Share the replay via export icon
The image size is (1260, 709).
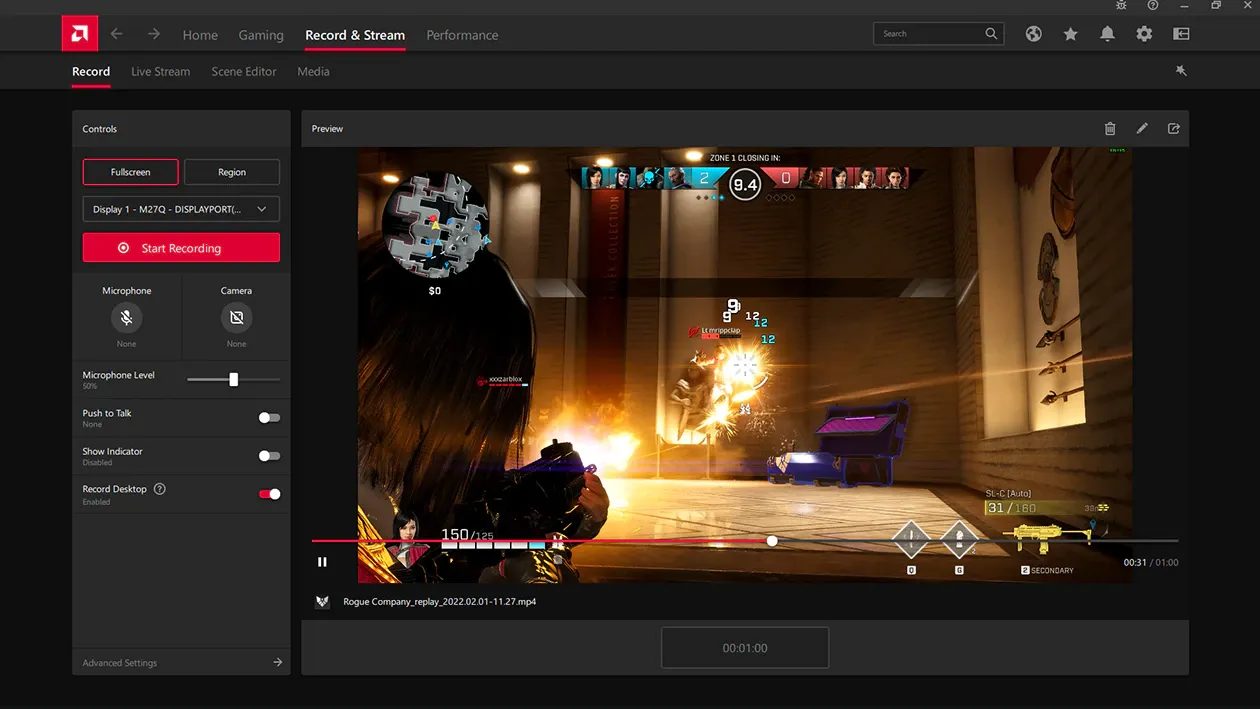click(x=1174, y=129)
